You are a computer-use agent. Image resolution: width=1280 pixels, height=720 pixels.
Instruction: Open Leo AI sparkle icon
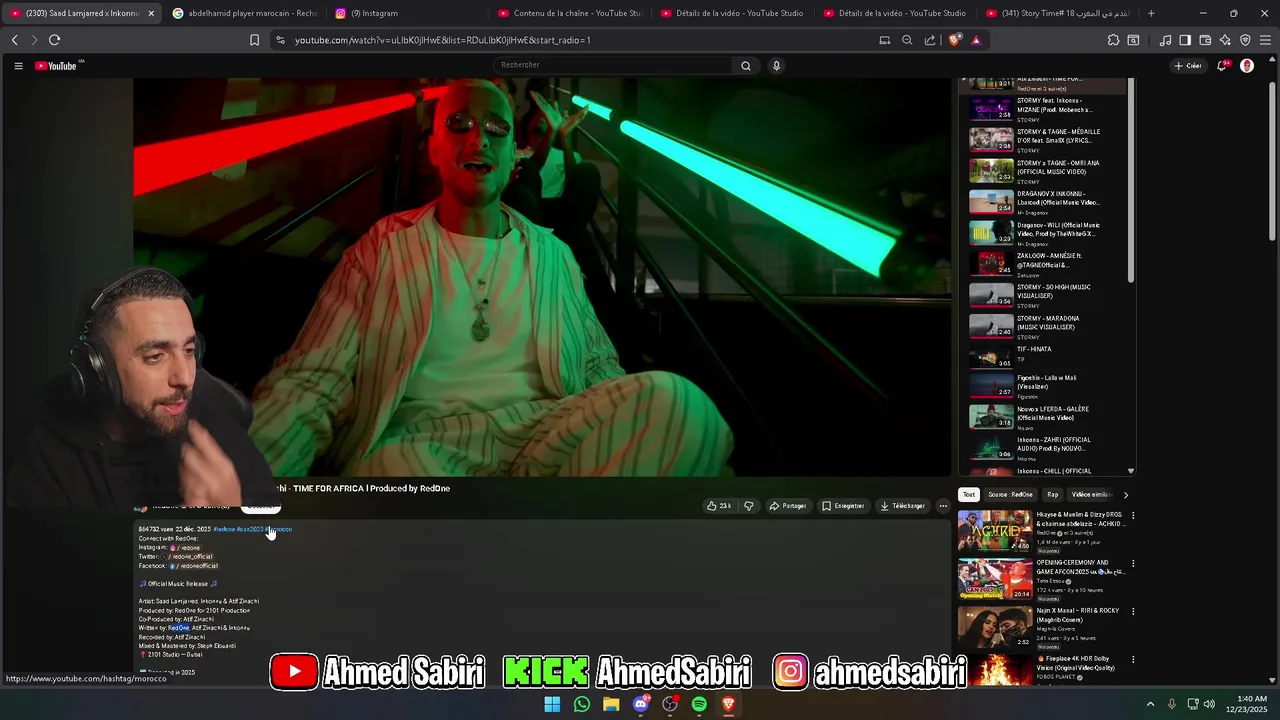pyautogui.click(x=1225, y=40)
